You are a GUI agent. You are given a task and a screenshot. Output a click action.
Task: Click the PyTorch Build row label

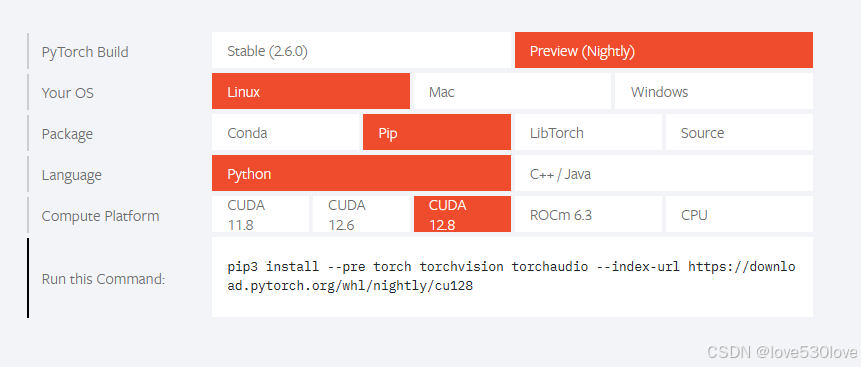[x=85, y=52]
